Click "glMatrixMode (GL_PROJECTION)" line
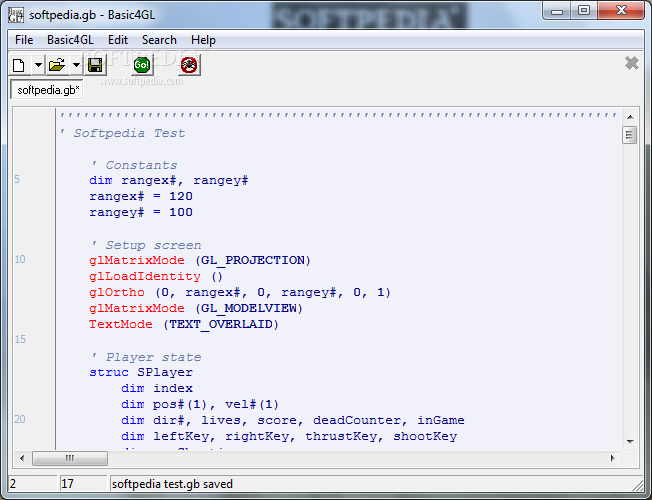 click(x=200, y=260)
